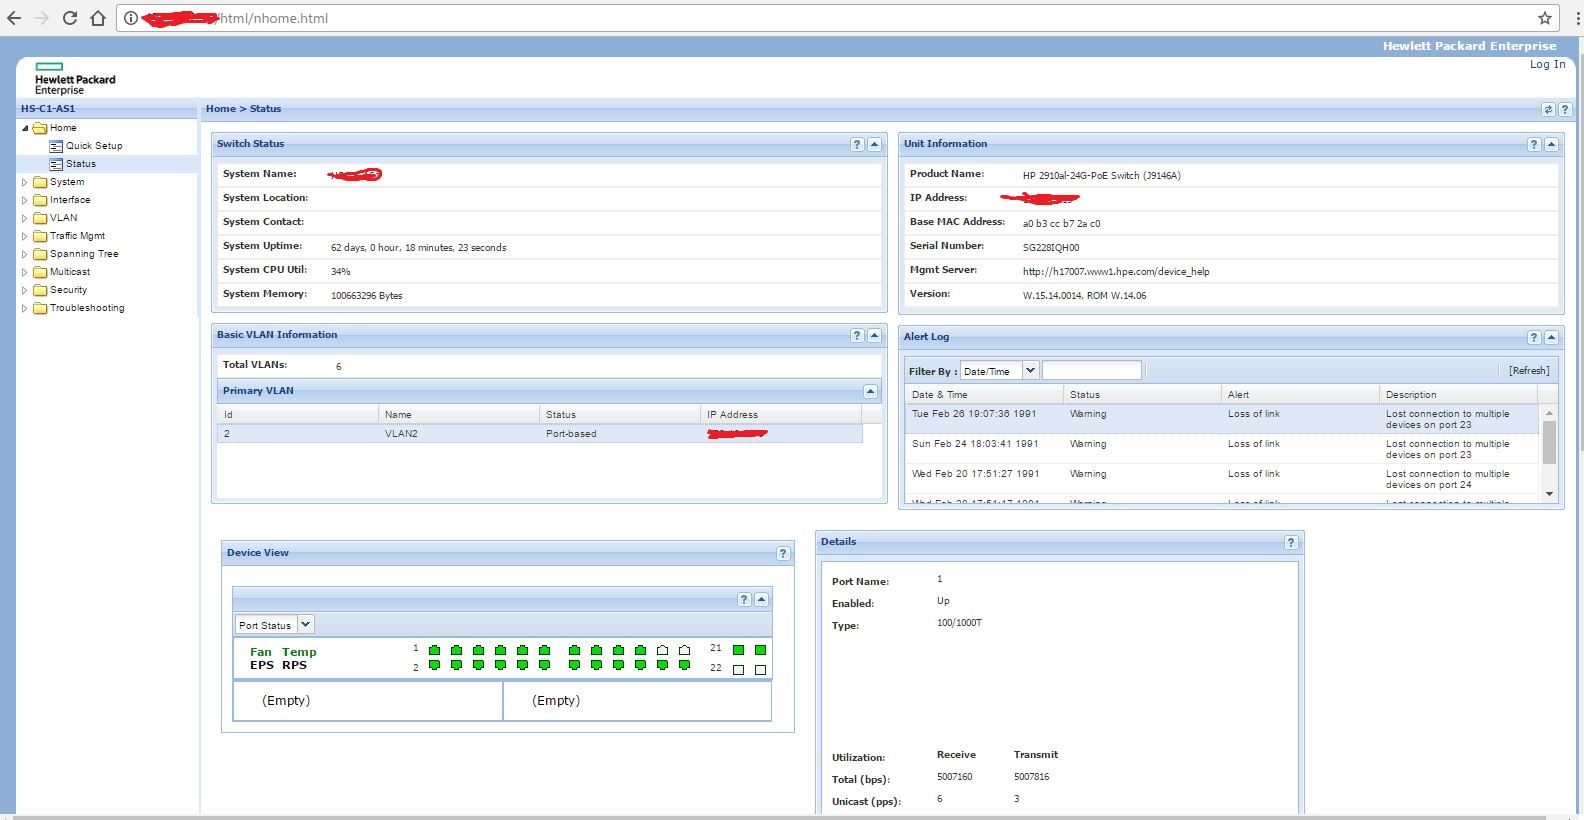Open help for Basic VLAN Information panel
The height and width of the screenshot is (820, 1584).
tap(857, 335)
